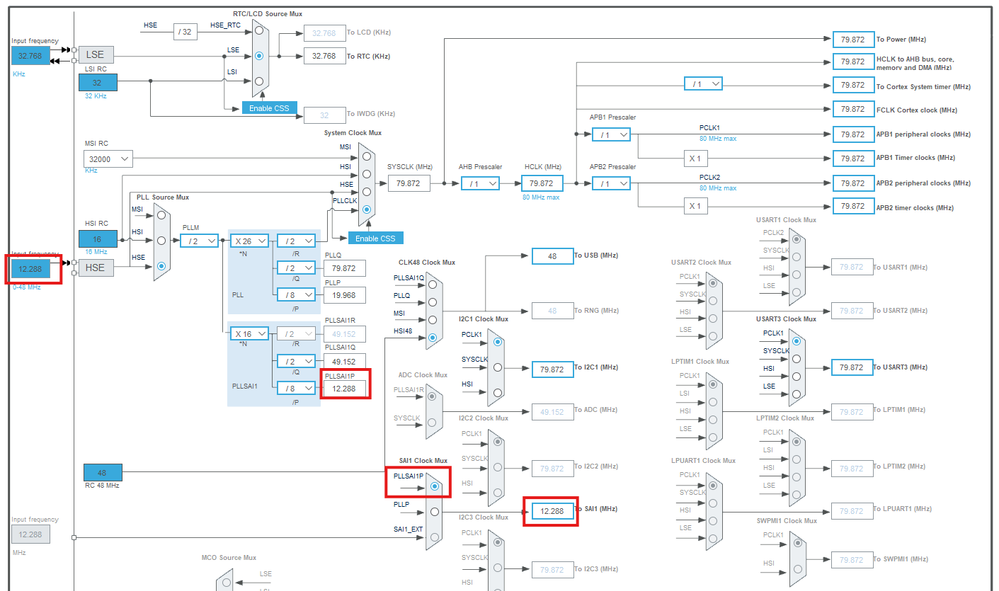Select HSE in the PLL Source Mux
The height and width of the screenshot is (591, 999).
tap(163, 267)
